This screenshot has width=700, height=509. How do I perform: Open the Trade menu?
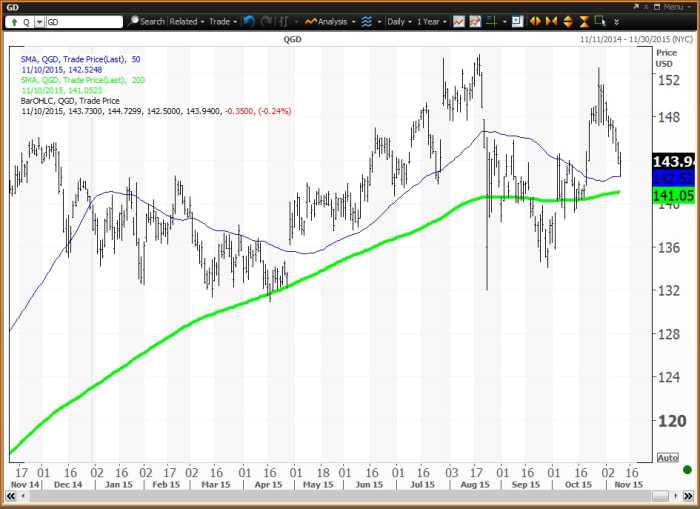click(x=223, y=21)
